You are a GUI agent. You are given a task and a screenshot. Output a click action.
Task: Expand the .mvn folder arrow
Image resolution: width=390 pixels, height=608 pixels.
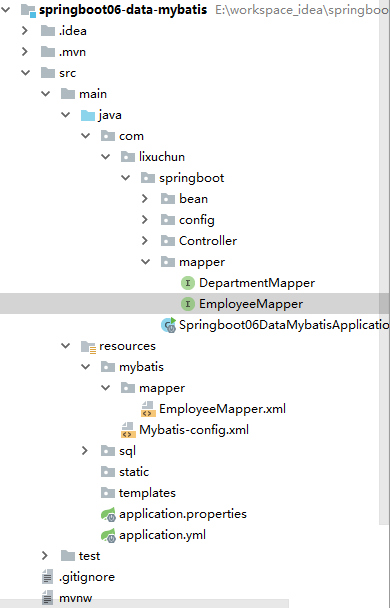click(25, 52)
